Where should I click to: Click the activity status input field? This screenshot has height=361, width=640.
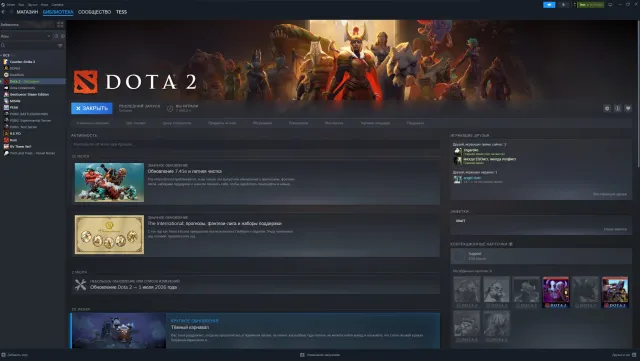(x=256, y=145)
